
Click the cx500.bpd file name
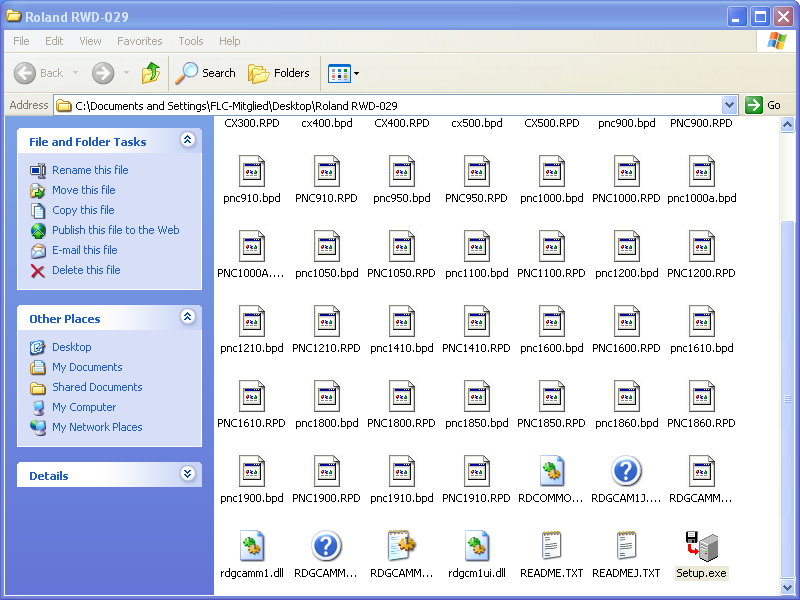point(477,123)
